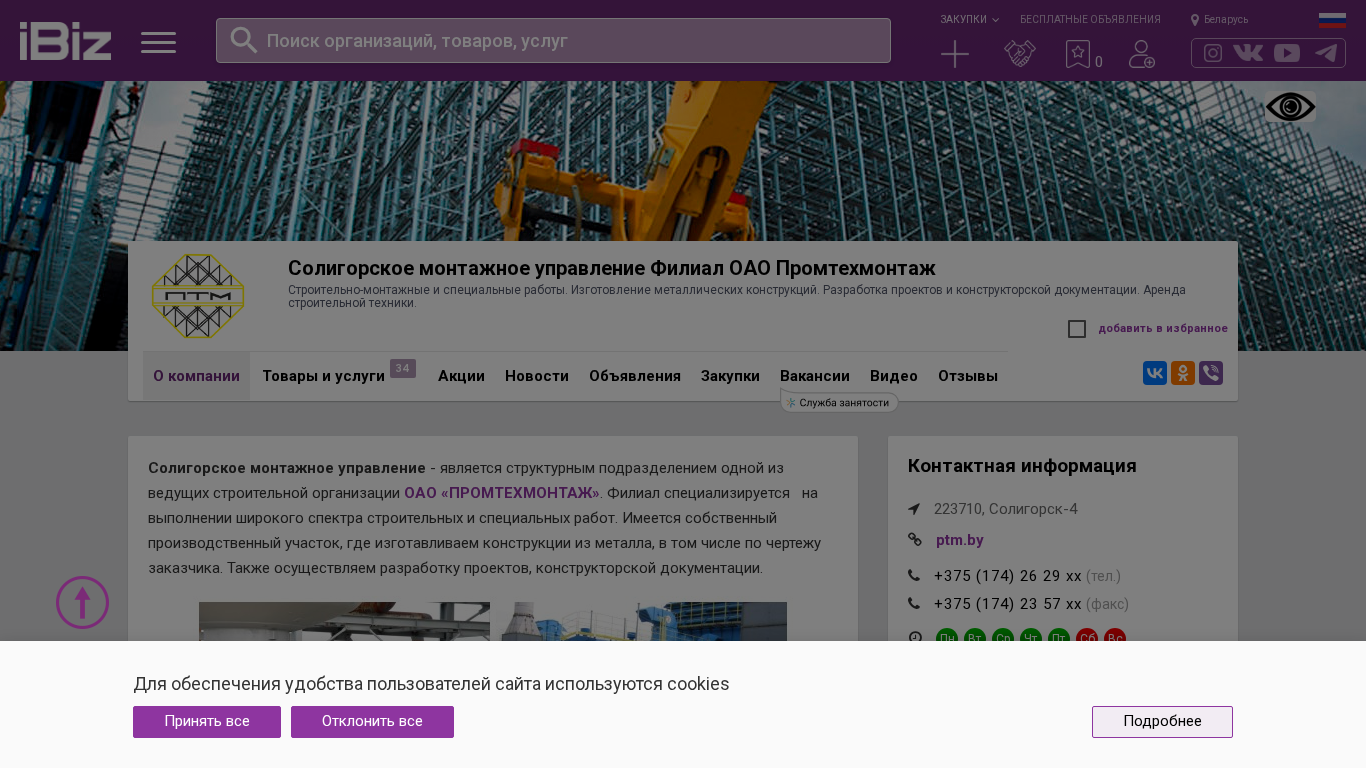Click the 'добавить в избранное' link text
The image size is (1366, 768).
pos(1163,329)
